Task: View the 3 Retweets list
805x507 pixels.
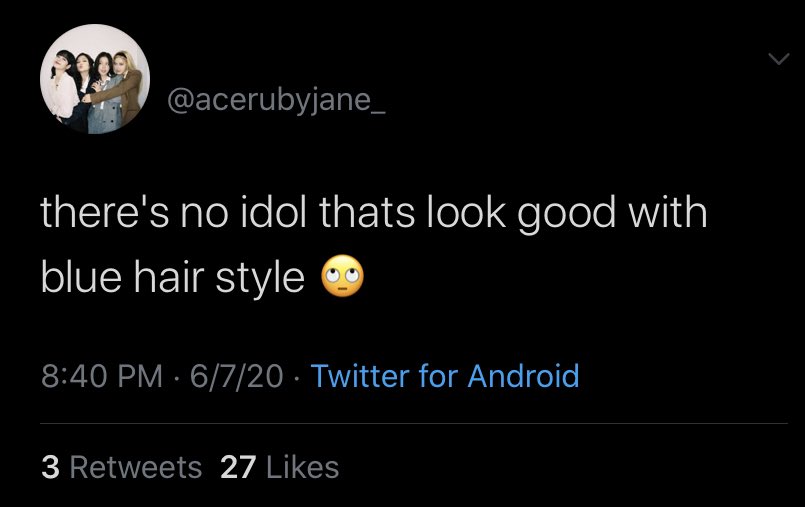Action: click(122, 467)
